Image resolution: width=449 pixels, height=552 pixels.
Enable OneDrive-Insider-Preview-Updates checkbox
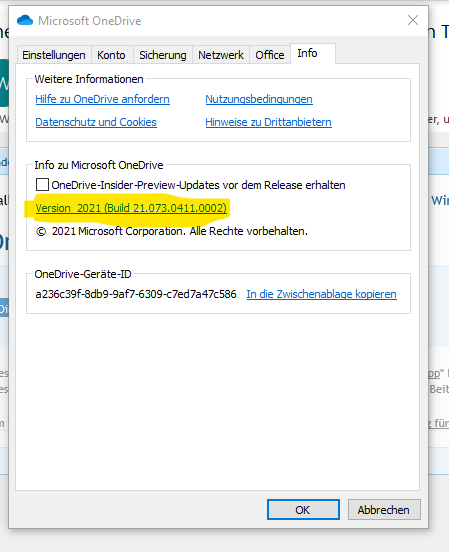(x=42, y=185)
